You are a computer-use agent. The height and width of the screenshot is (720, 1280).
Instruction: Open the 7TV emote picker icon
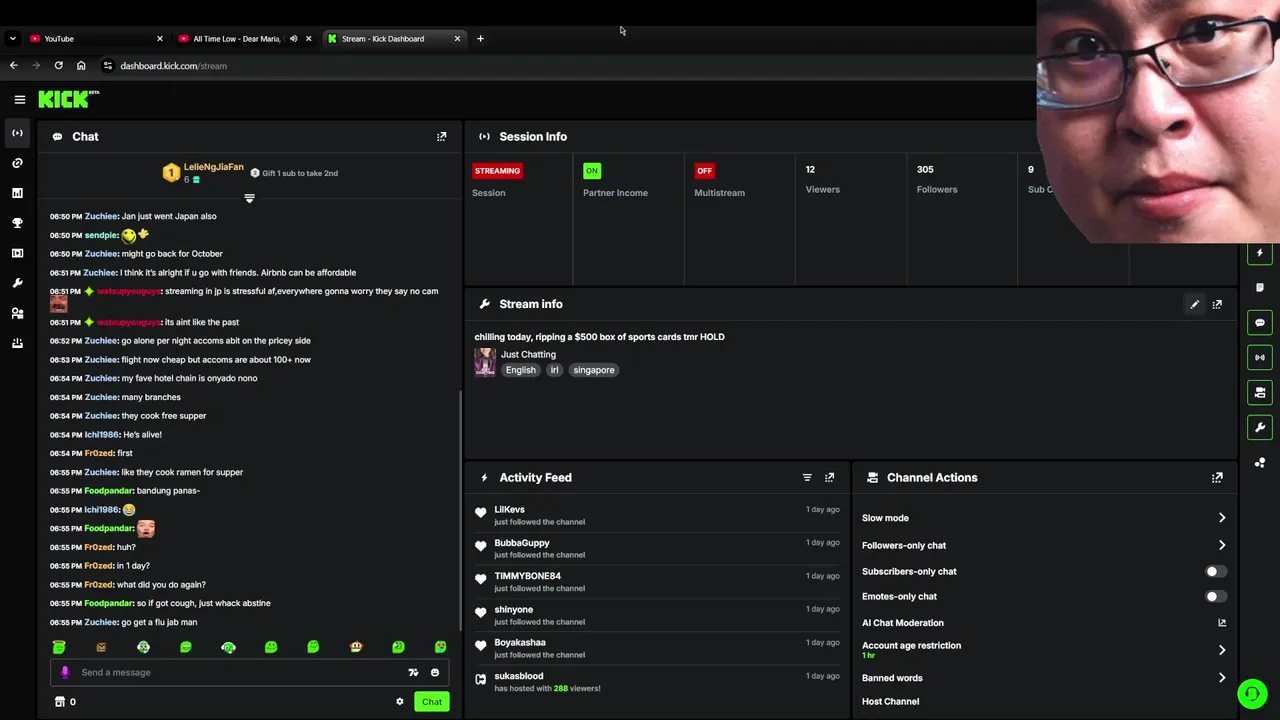[413, 672]
